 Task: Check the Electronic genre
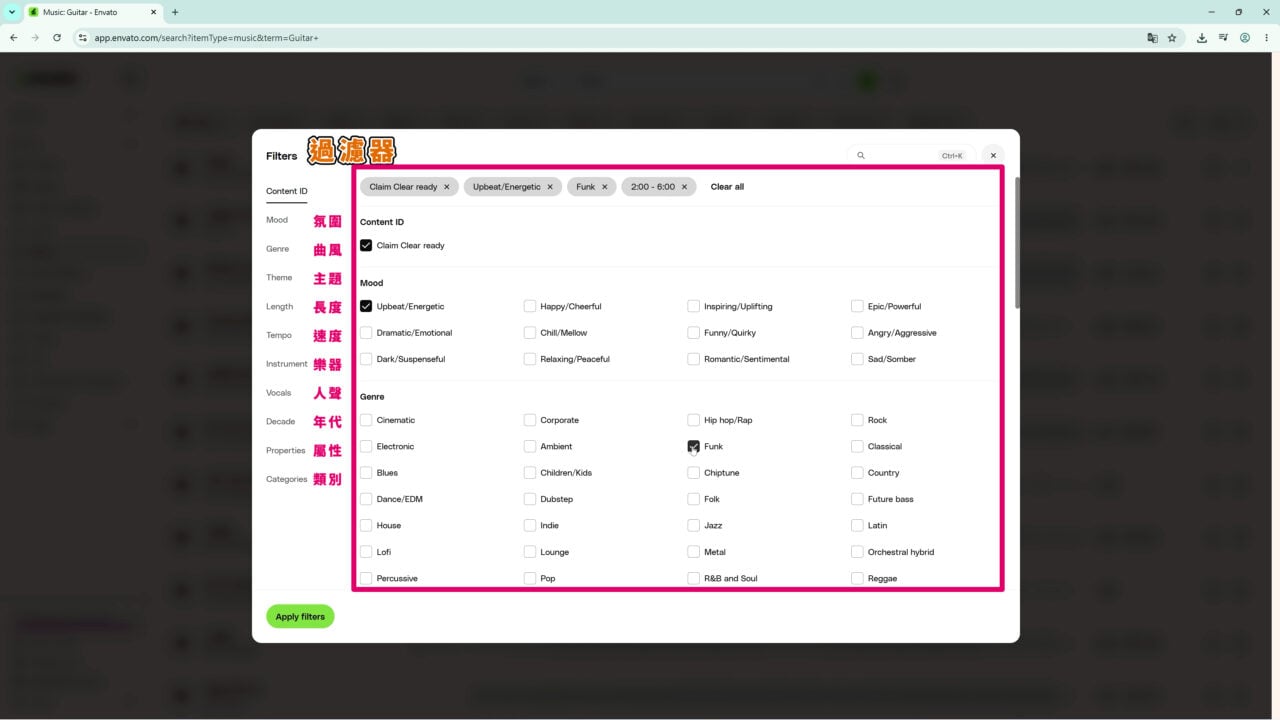tap(366, 446)
